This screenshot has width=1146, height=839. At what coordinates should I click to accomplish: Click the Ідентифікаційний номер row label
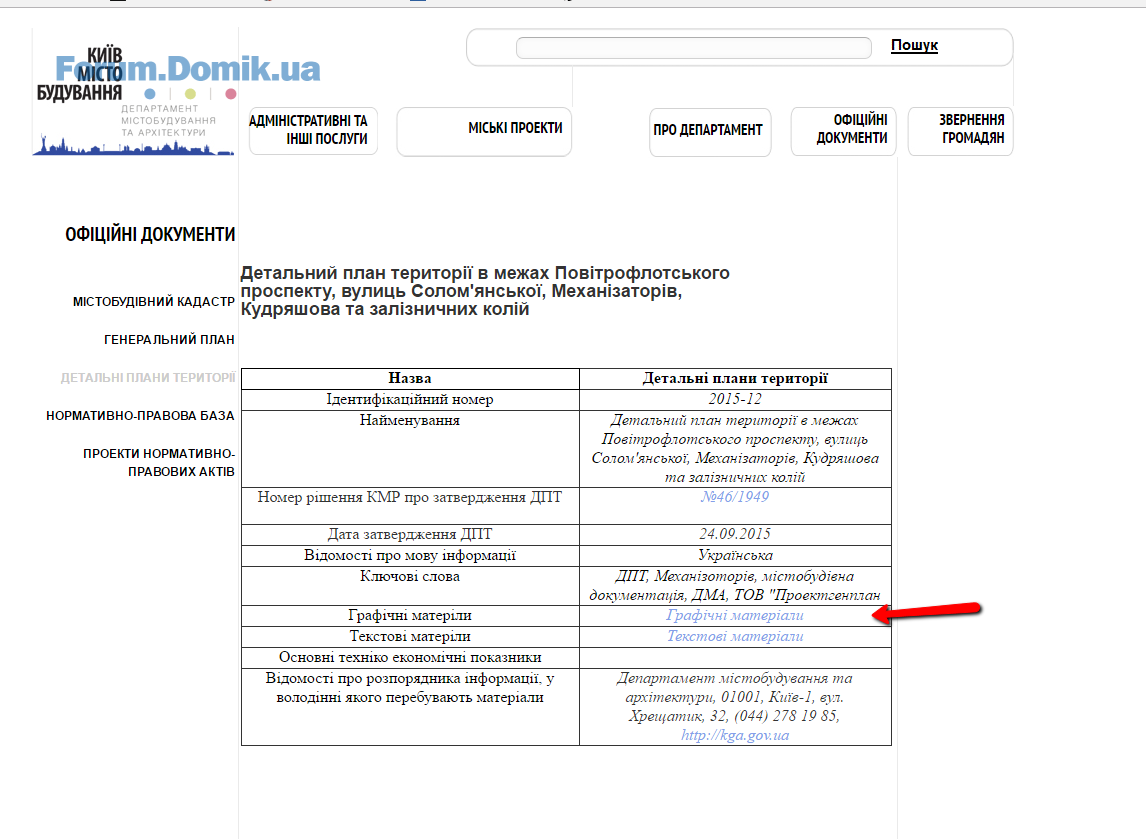pyautogui.click(x=410, y=400)
